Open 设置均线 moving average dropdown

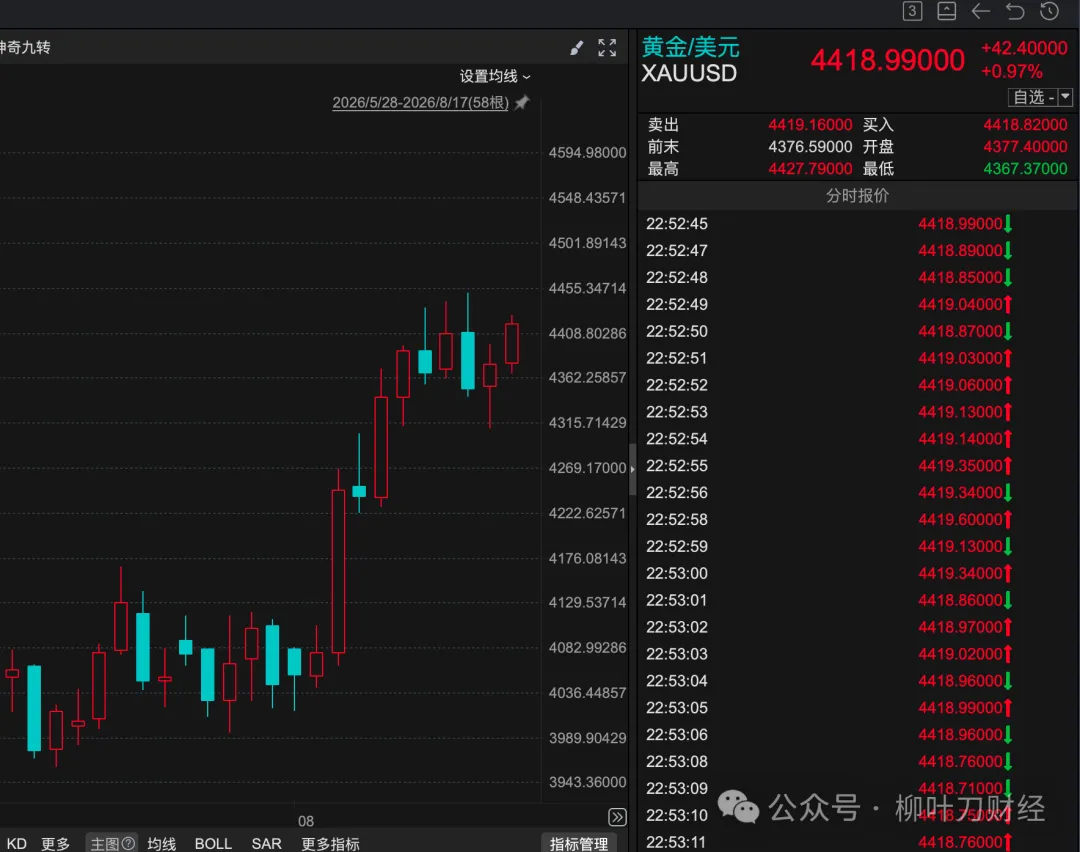click(x=495, y=76)
